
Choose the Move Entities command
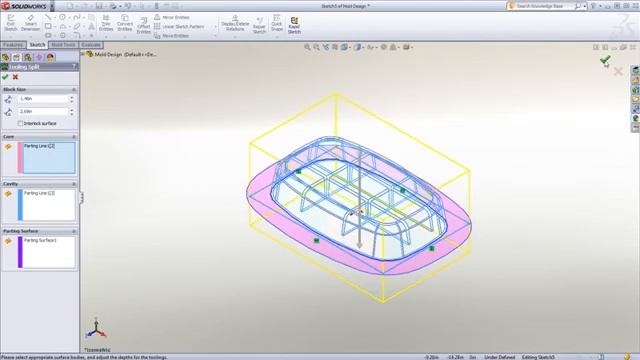[x=171, y=36]
